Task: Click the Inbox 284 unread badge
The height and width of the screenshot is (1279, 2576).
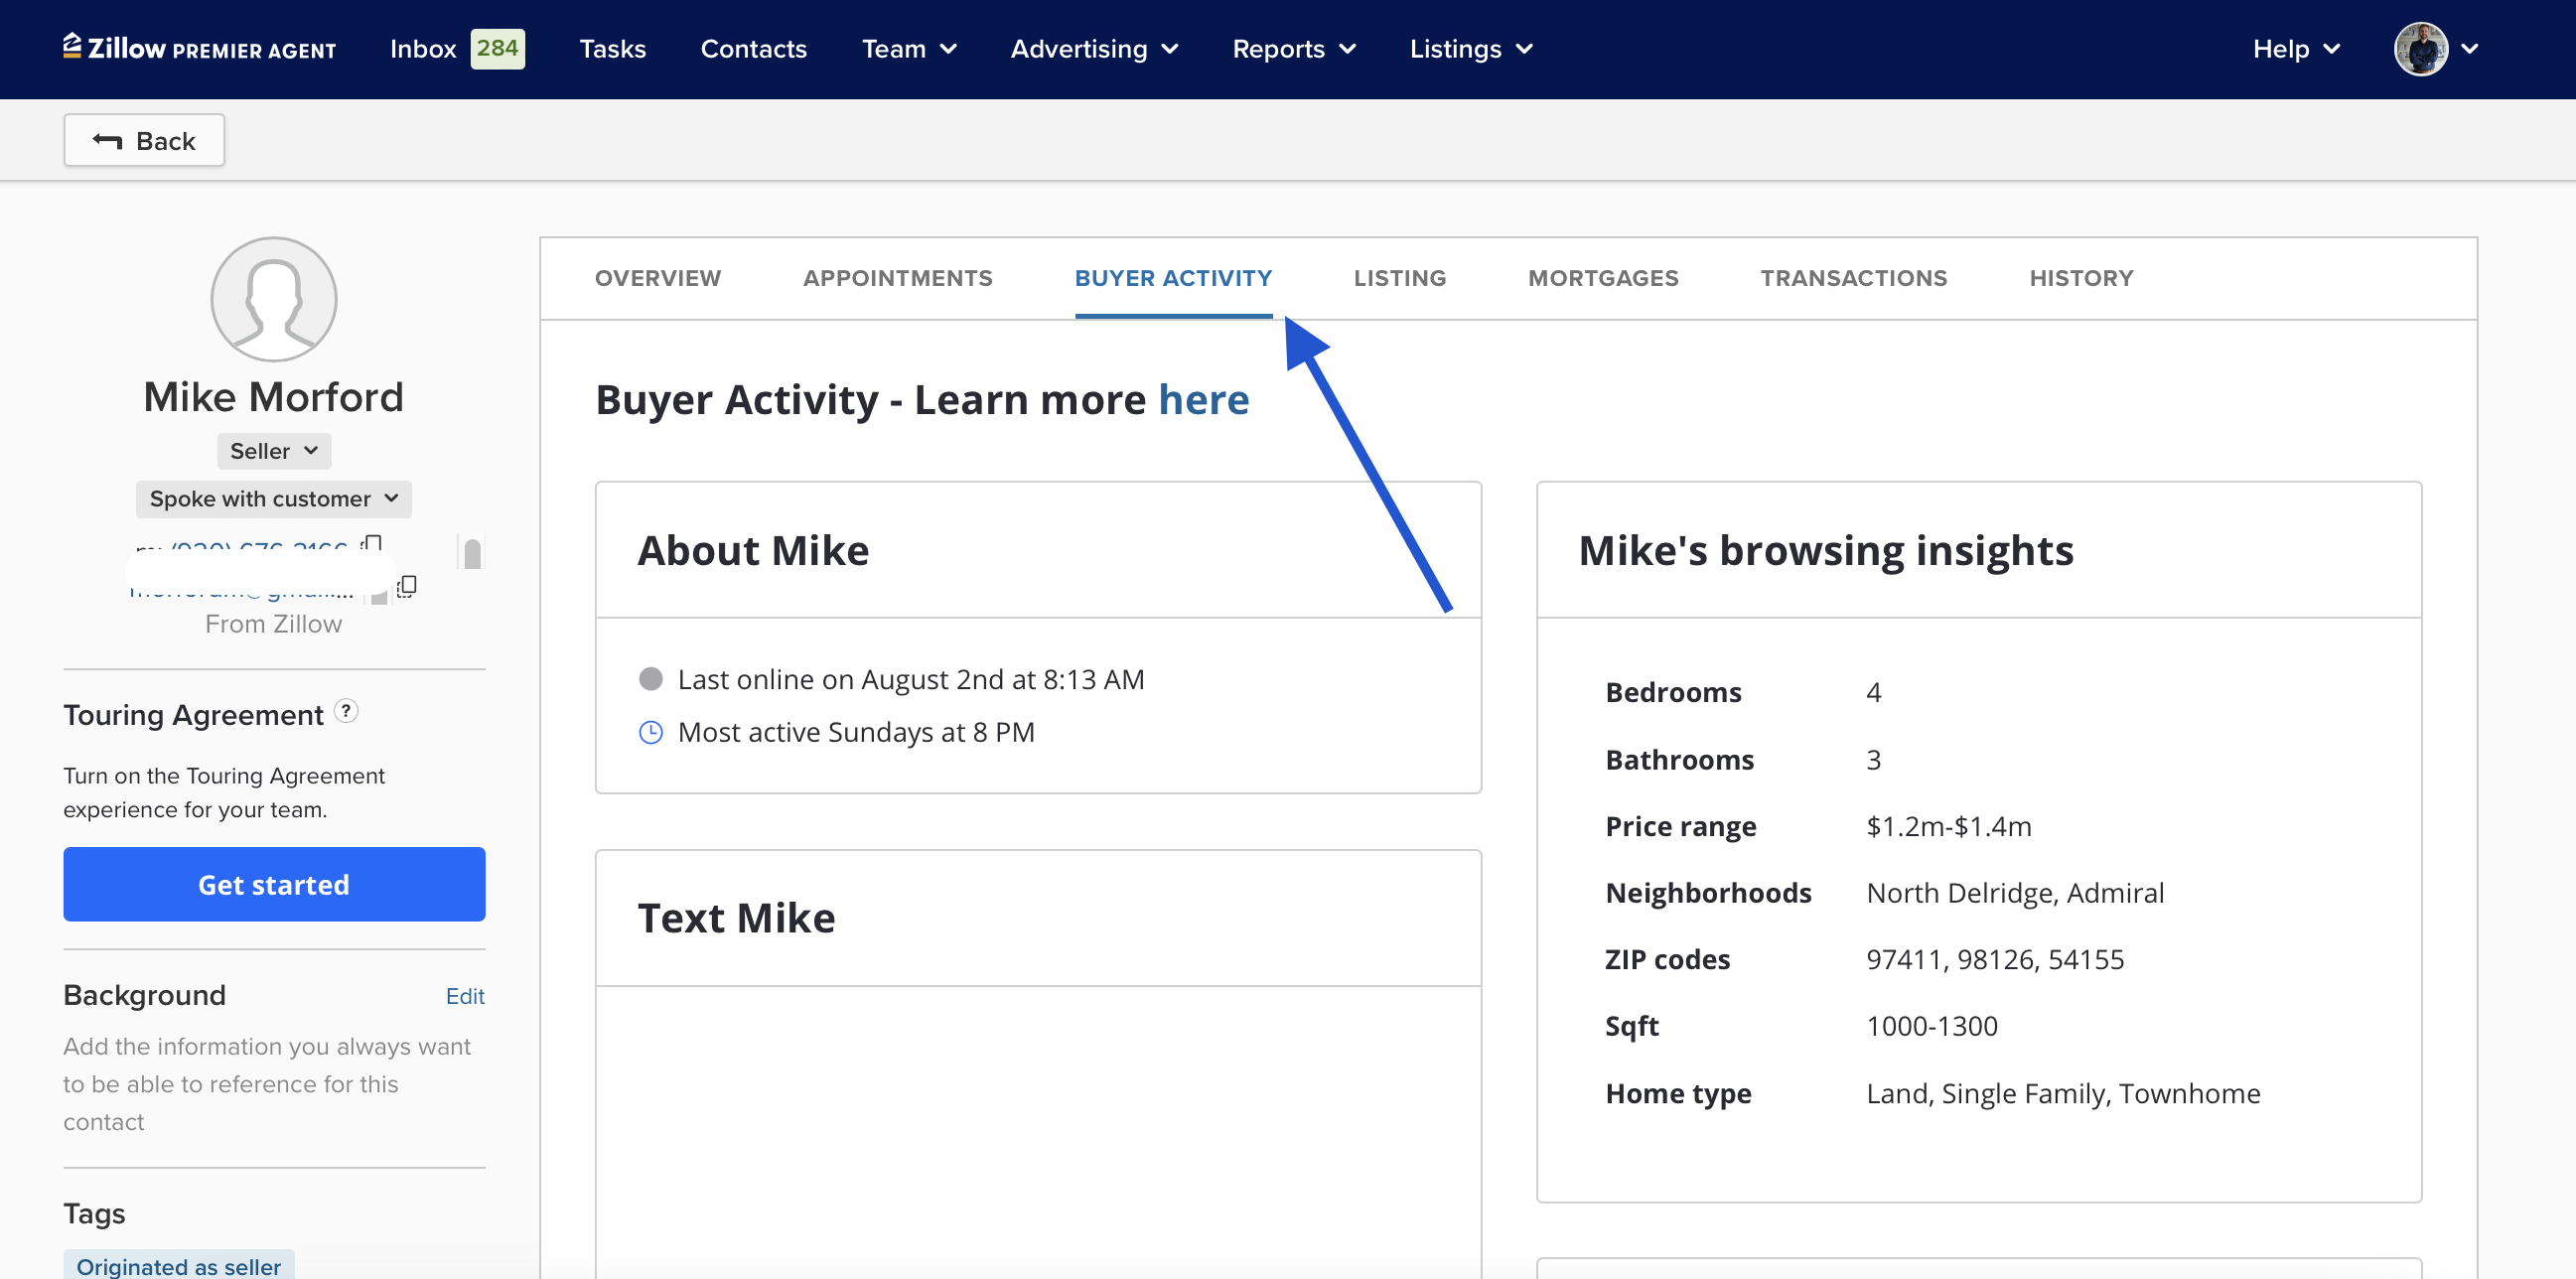Action: pyautogui.click(x=497, y=48)
